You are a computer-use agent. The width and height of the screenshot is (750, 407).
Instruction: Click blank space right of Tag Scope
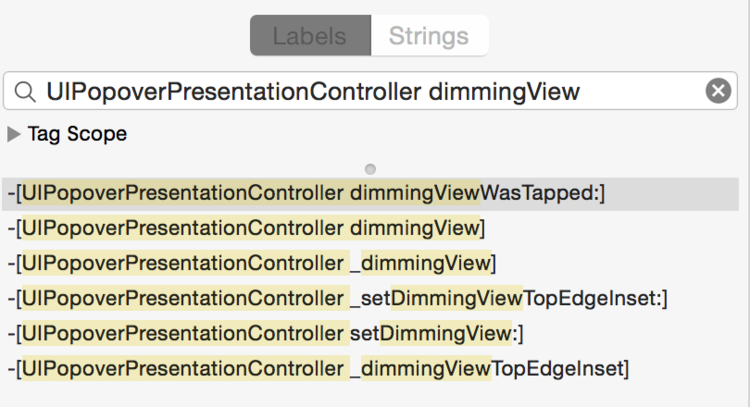430,134
